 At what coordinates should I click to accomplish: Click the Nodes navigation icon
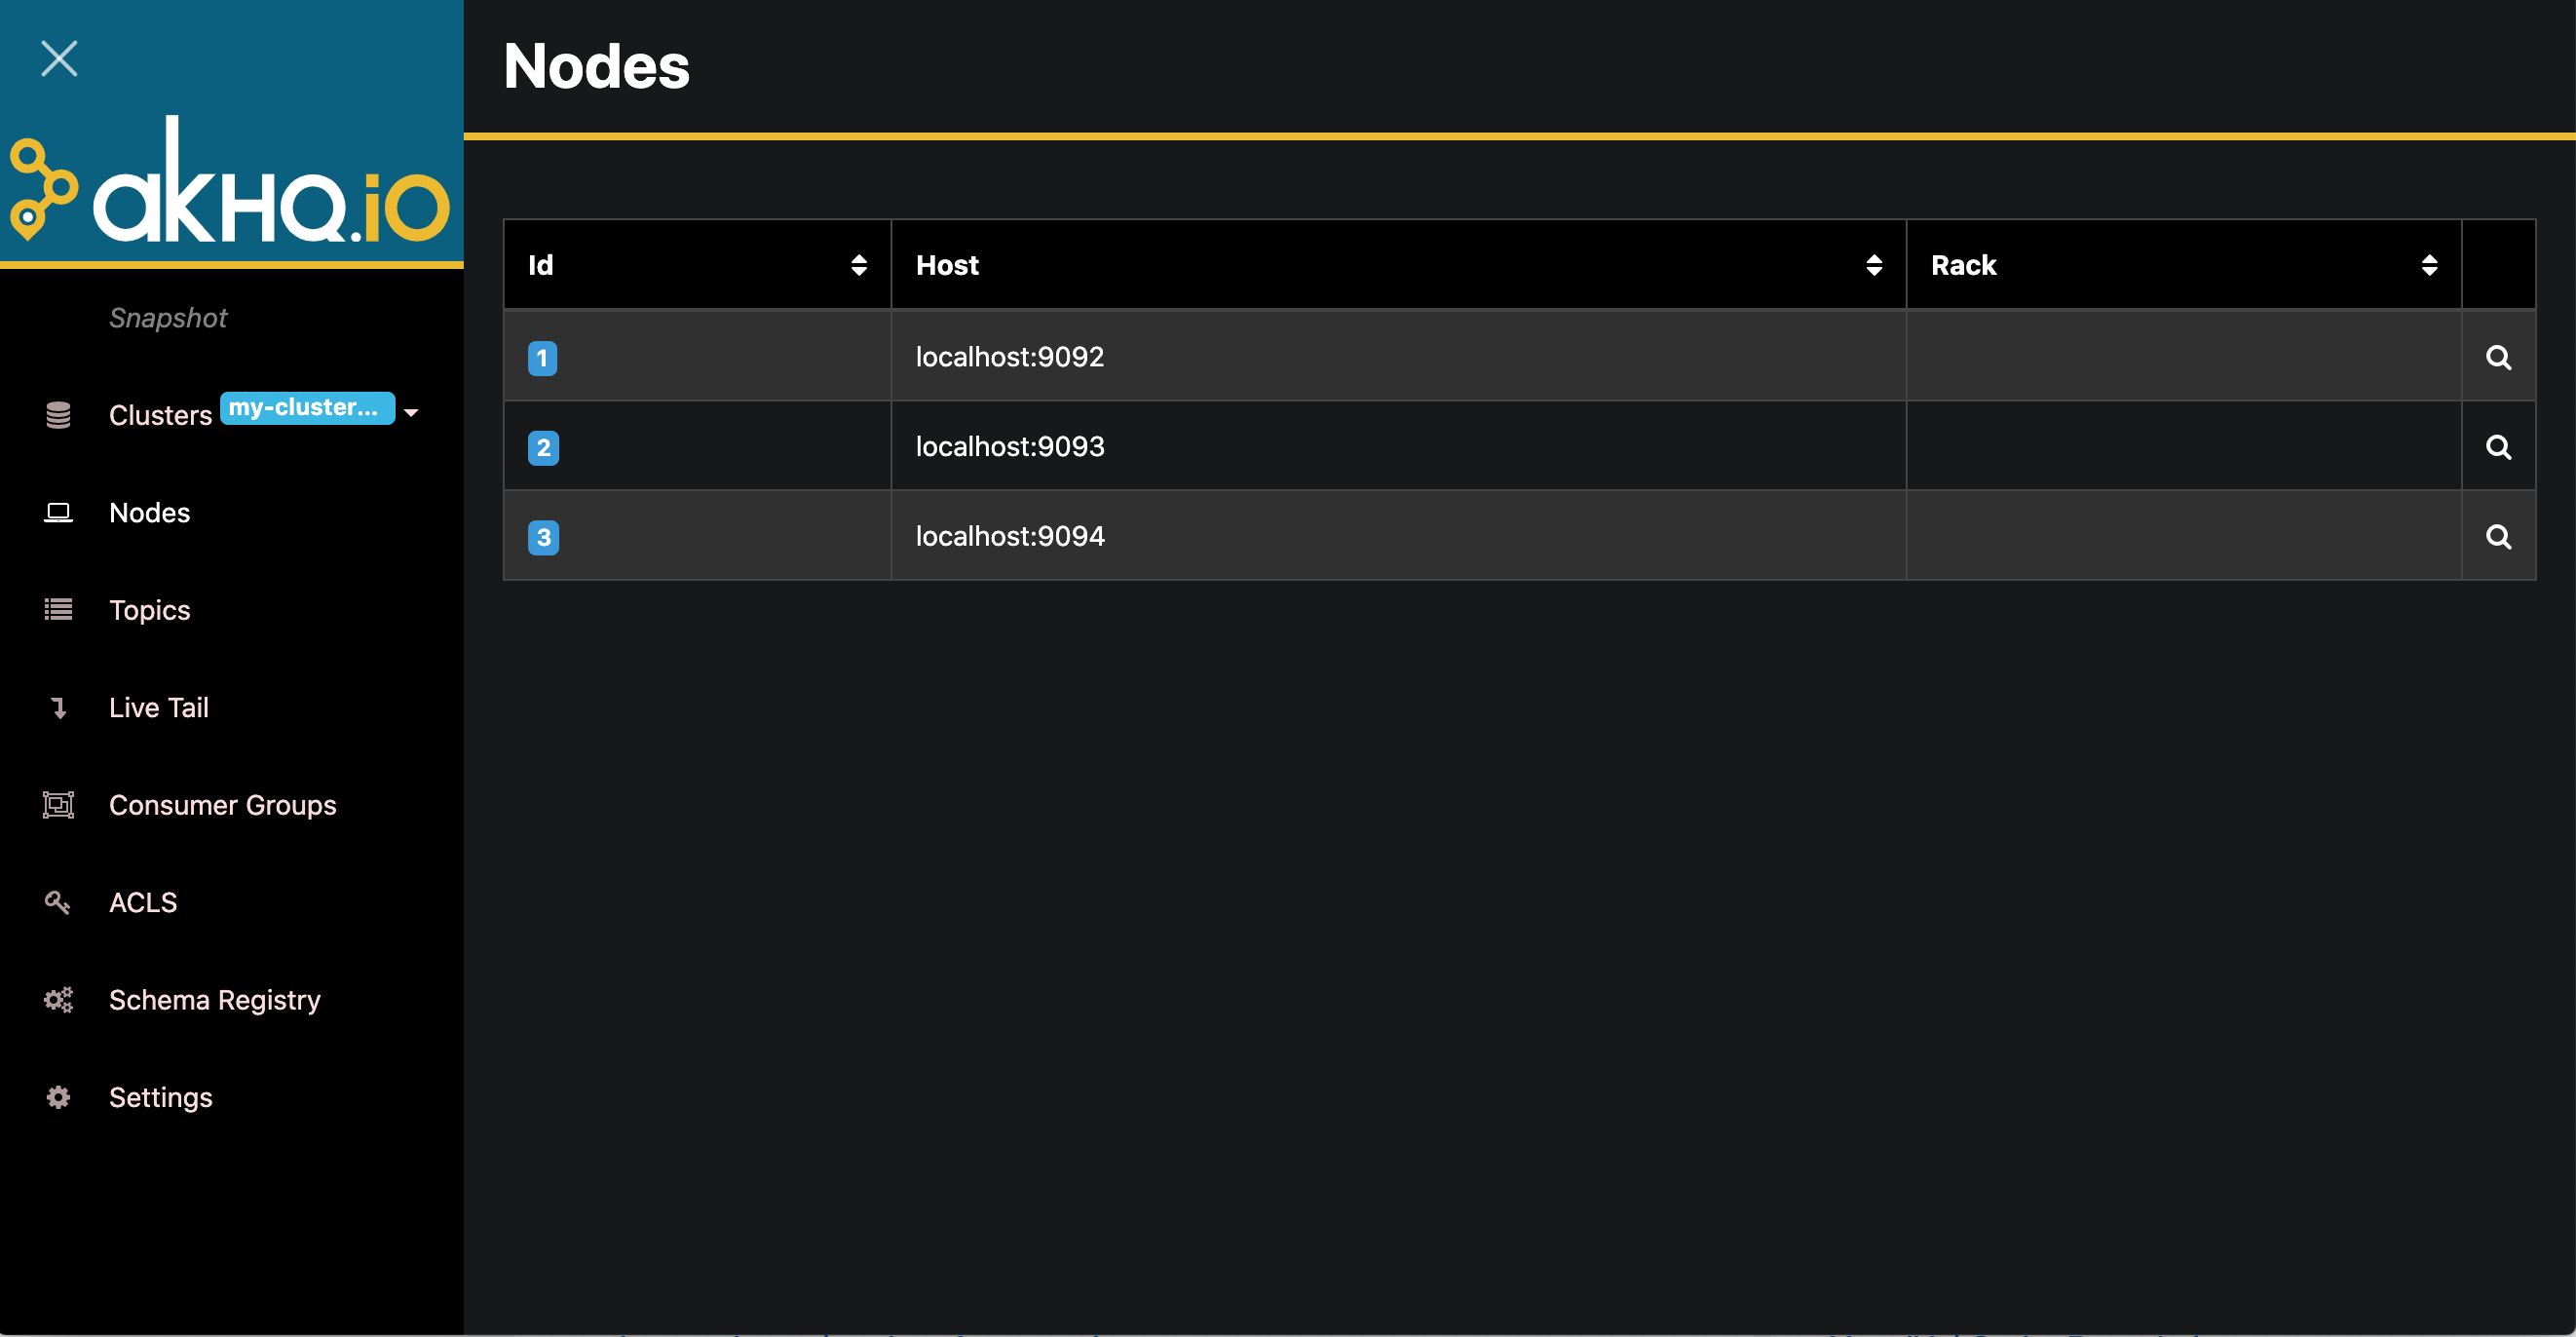[57, 511]
